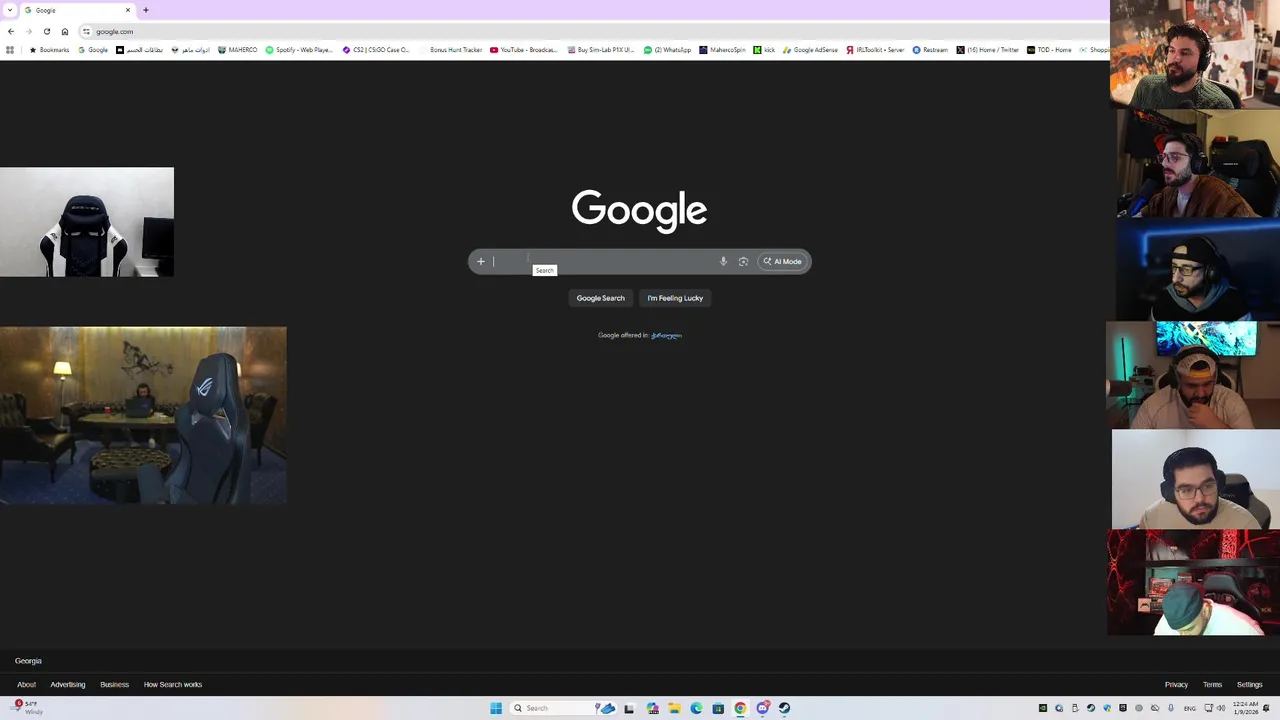Open the MAHERCO bookmark
The height and width of the screenshot is (720, 1280).
(237, 50)
